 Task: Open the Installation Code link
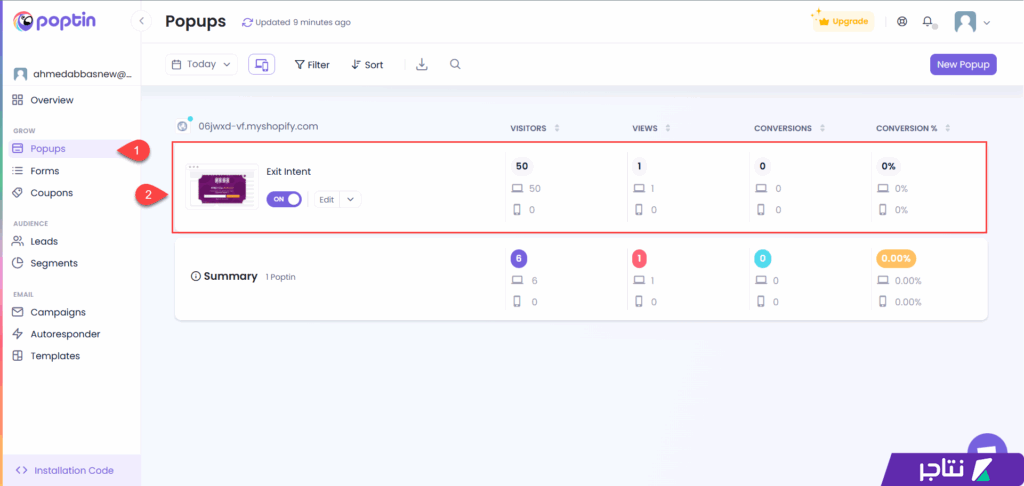(65, 470)
